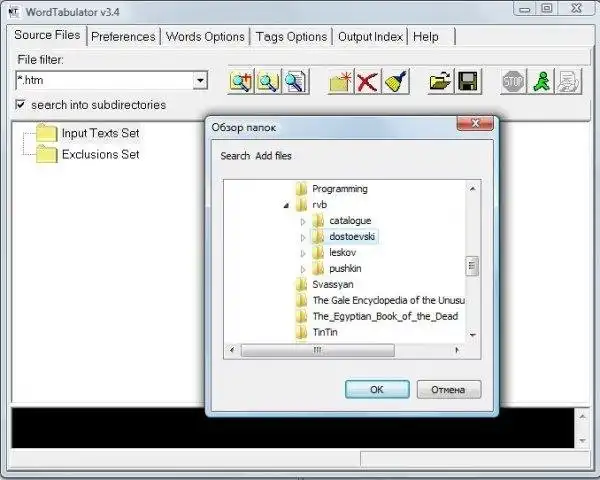Click the folder tree vertical scrollbar thumb
Screen dimensions: 600x480
pyautogui.click(x=472, y=265)
